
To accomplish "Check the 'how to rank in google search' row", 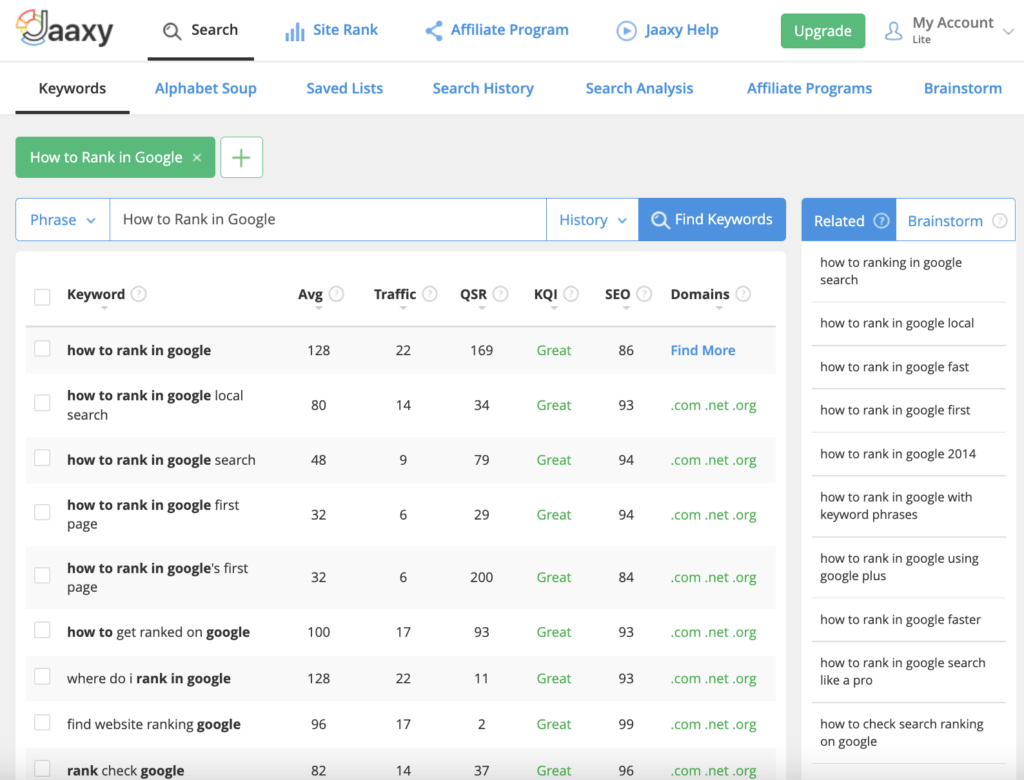I will (42, 457).
